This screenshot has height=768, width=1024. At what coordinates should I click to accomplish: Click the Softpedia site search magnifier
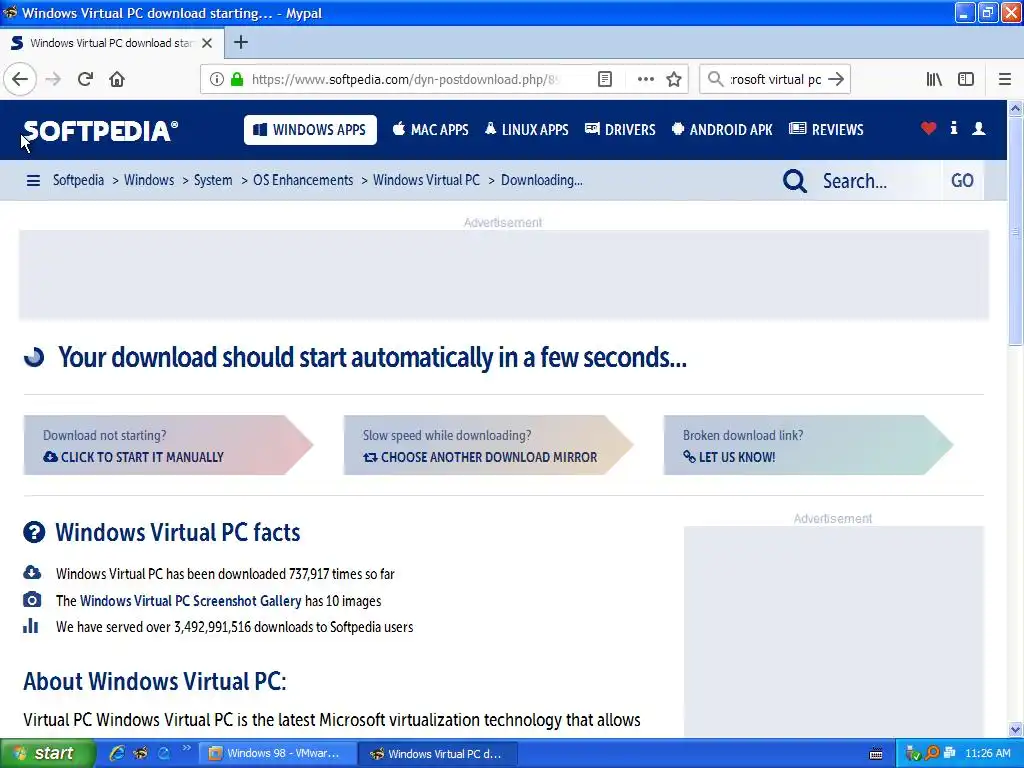(795, 181)
